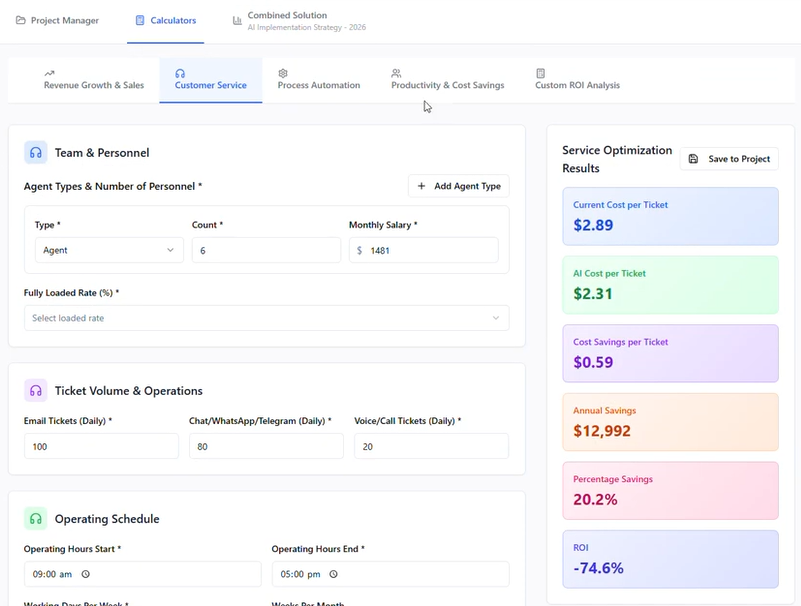Click the green headset icon next to Operating Schedule
Image resolution: width=801 pixels, height=606 pixels.
[x=36, y=519]
